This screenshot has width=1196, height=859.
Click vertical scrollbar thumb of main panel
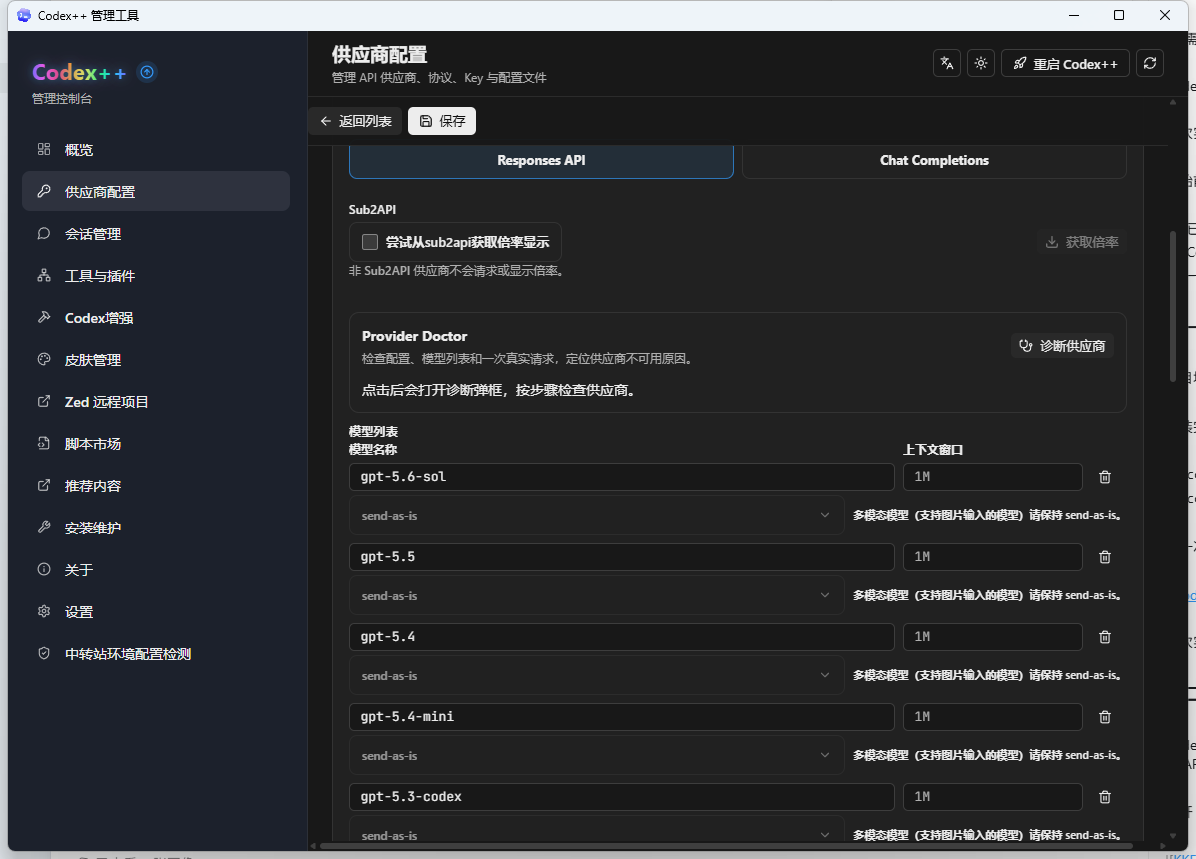(x=1173, y=305)
